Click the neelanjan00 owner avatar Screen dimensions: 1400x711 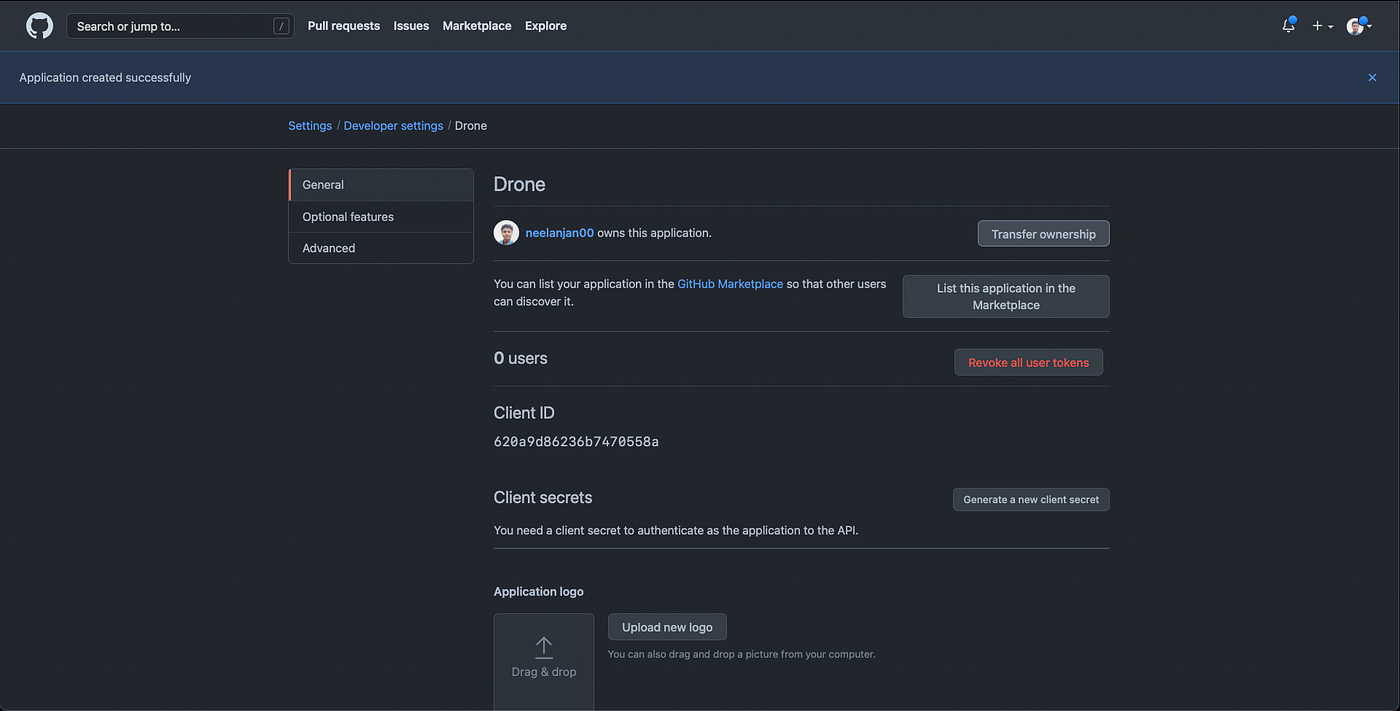(506, 233)
